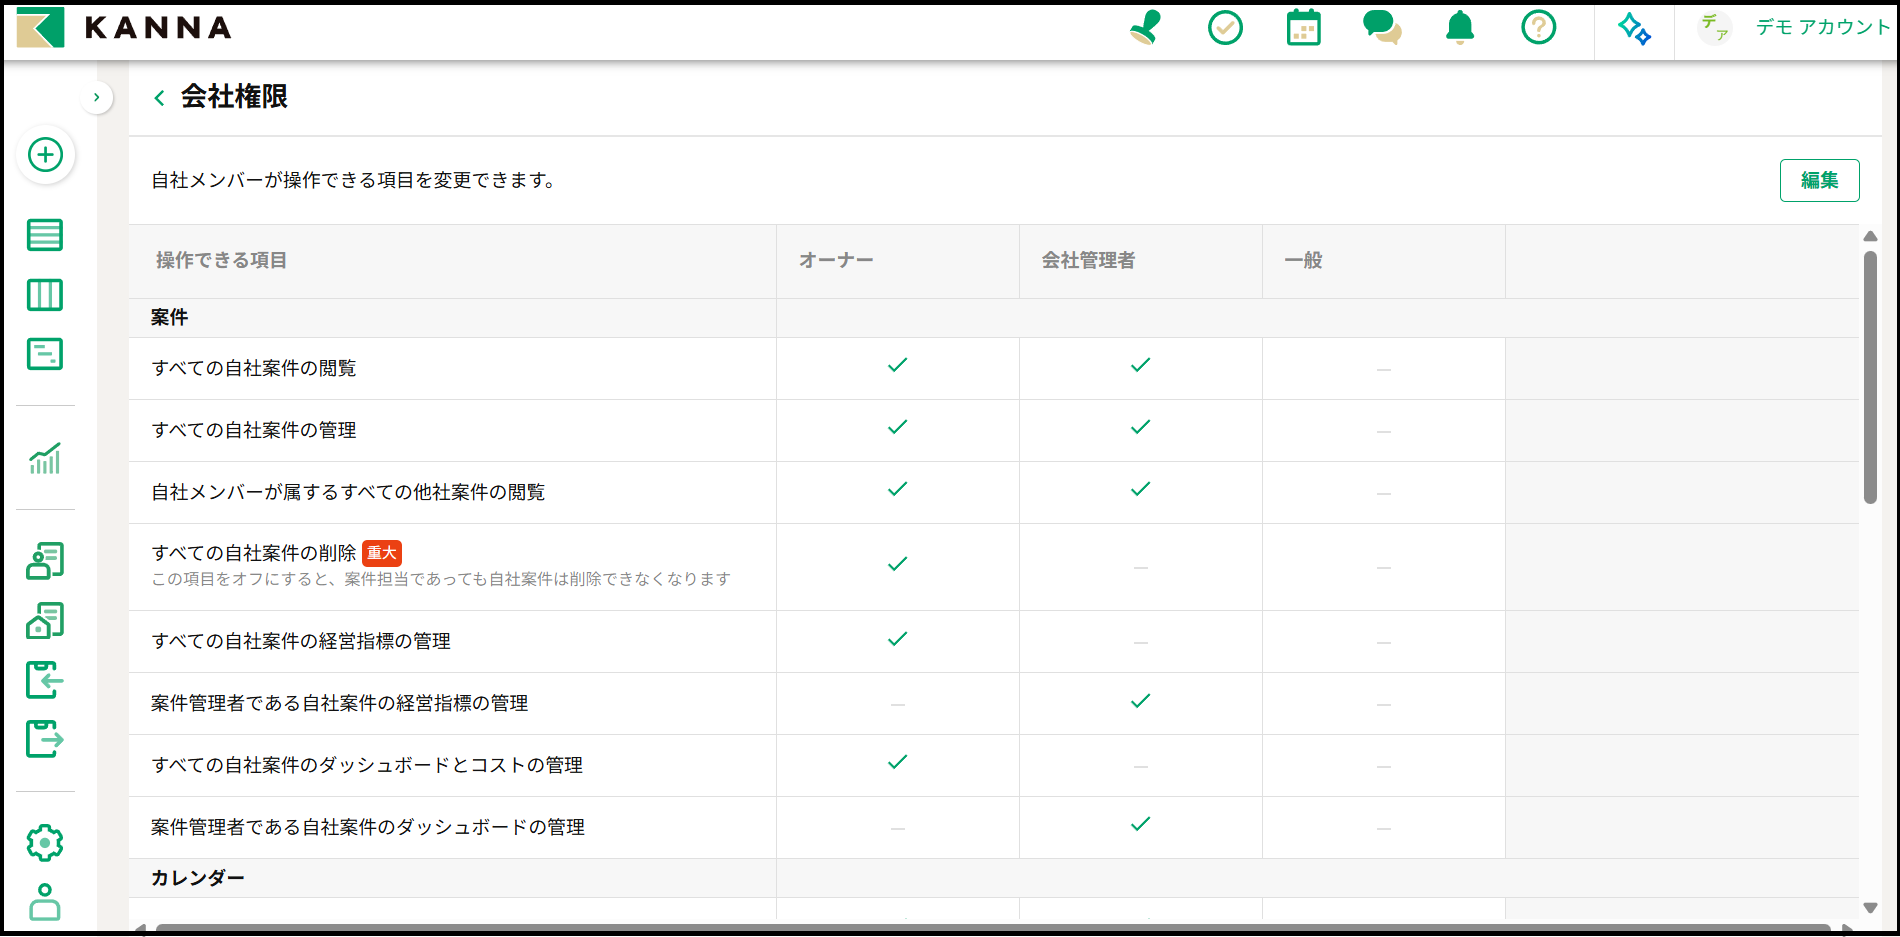Viewport: 1900px width, 937px height.
Task: Click the scroll down arrow
Action: (x=1870, y=908)
